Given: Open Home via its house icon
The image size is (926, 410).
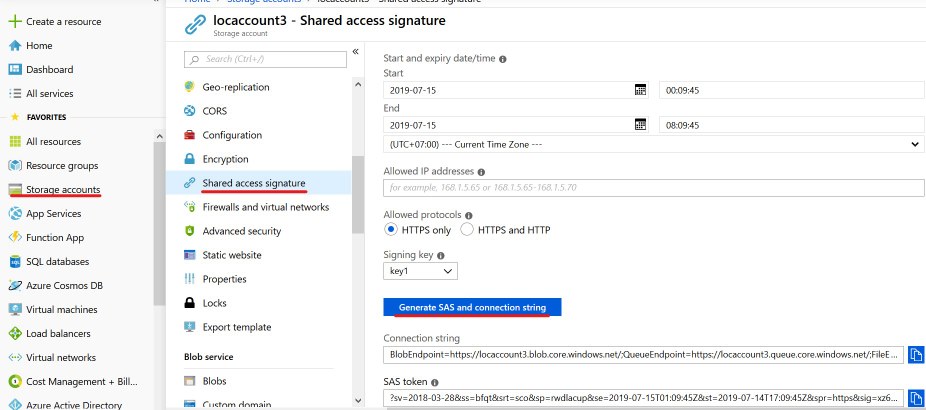Looking at the screenshot, I should click(15, 45).
